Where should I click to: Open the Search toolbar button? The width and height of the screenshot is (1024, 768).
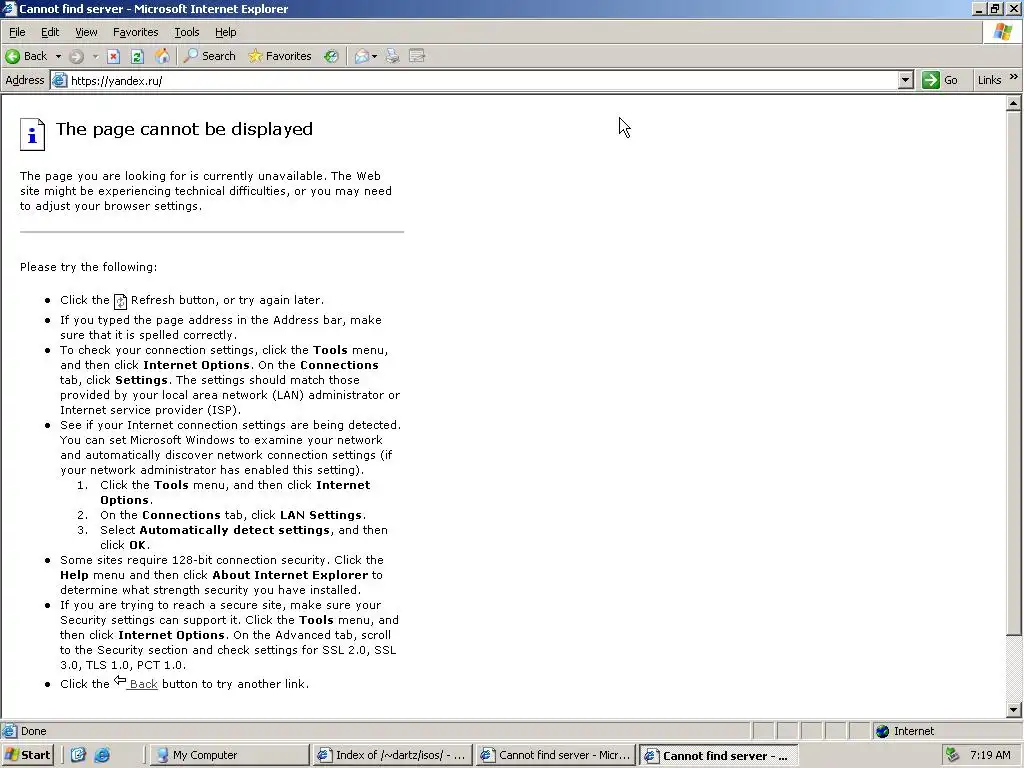tap(210, 56)
